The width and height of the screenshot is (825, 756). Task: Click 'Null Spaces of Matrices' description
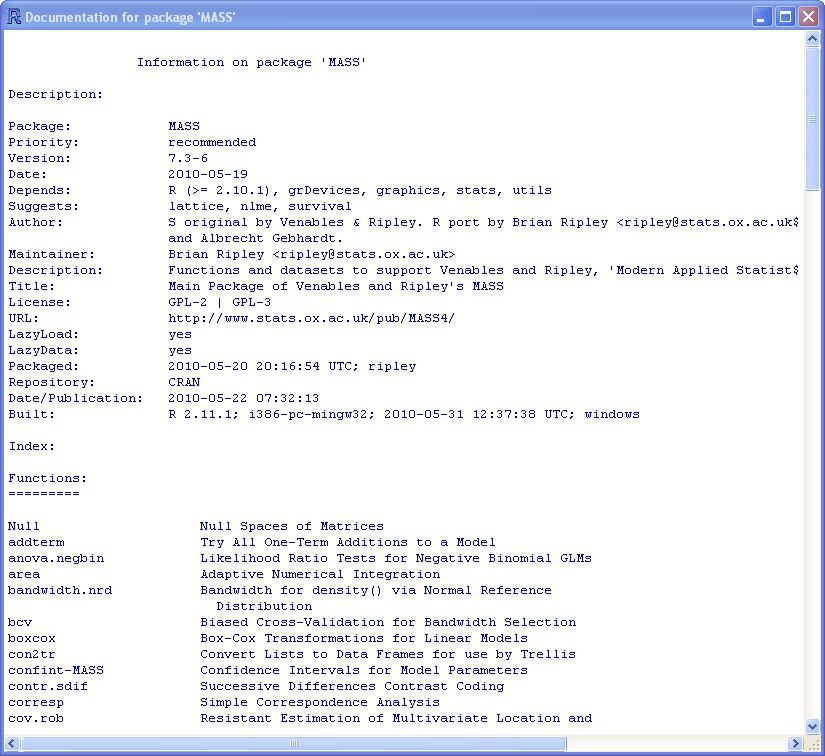(292, 526)
